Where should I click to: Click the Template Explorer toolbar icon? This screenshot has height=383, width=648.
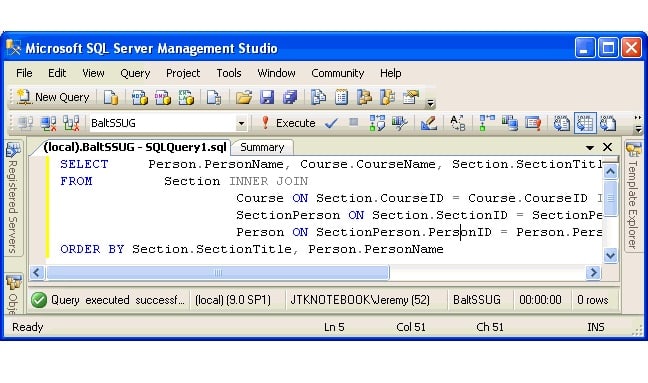(x=388, y=98)
